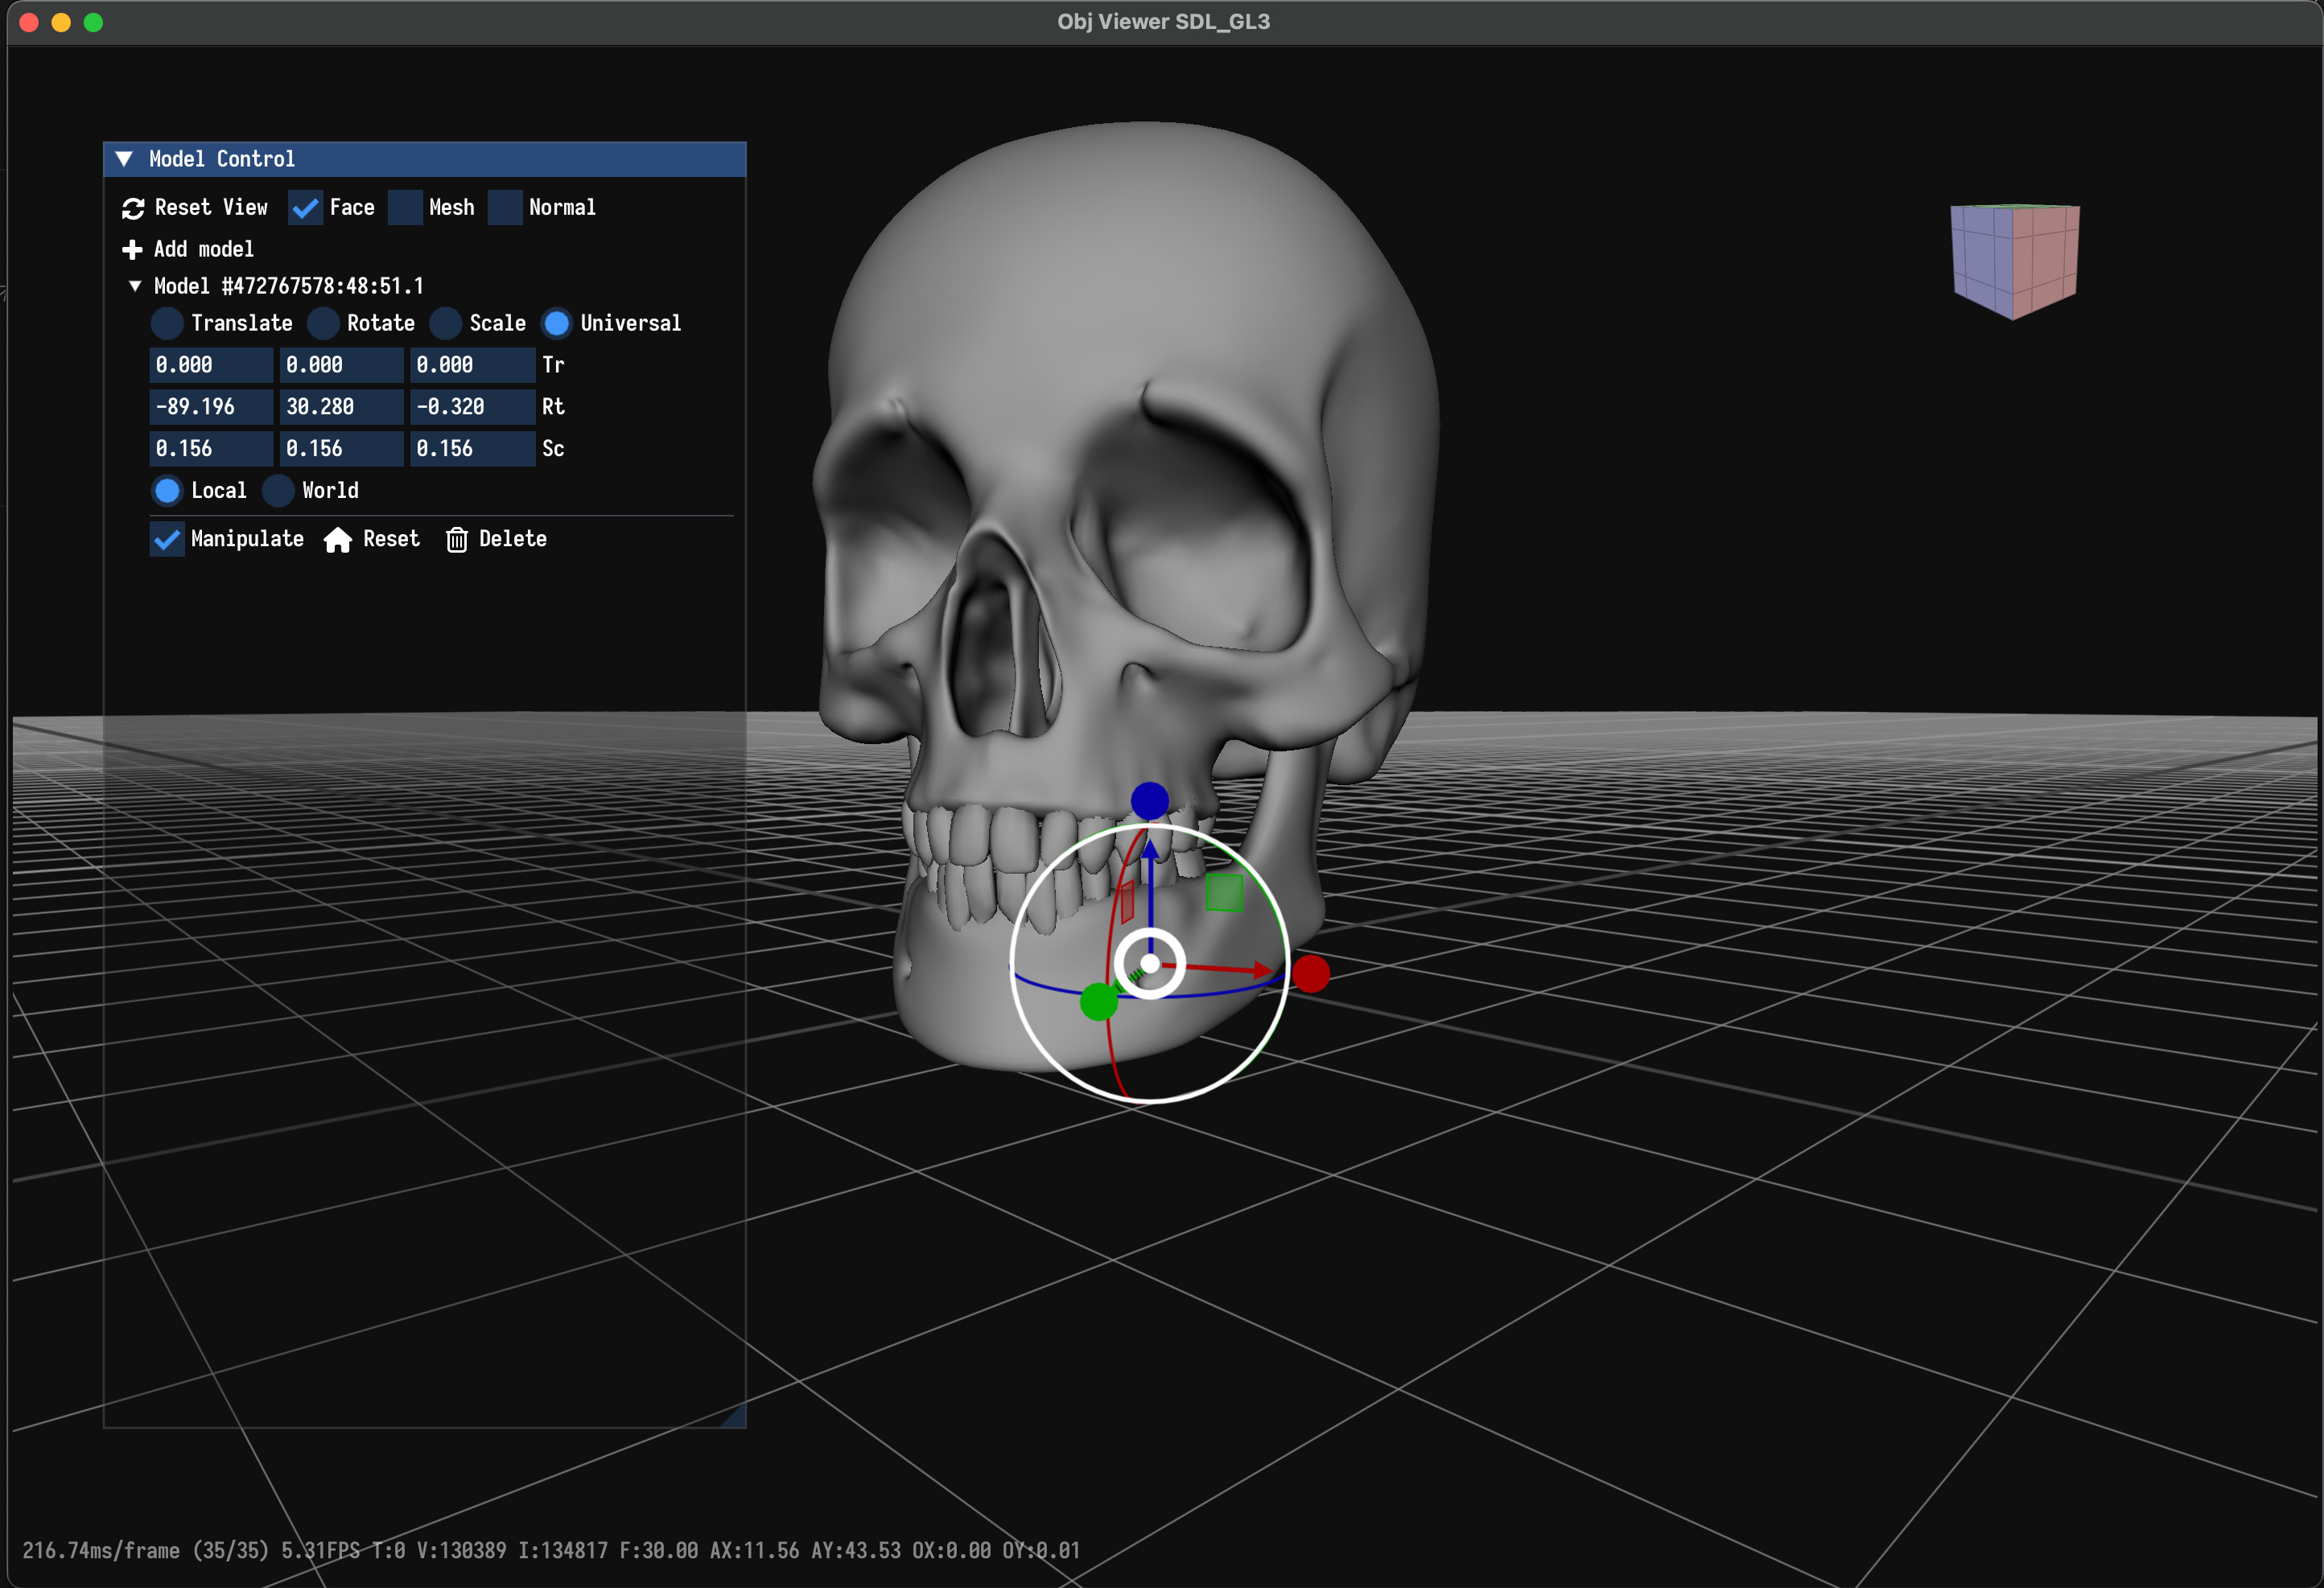The width and height of the screenshot is (2324, 1588).
Task: Select the Scale radio button
Action: pos(445,323)
